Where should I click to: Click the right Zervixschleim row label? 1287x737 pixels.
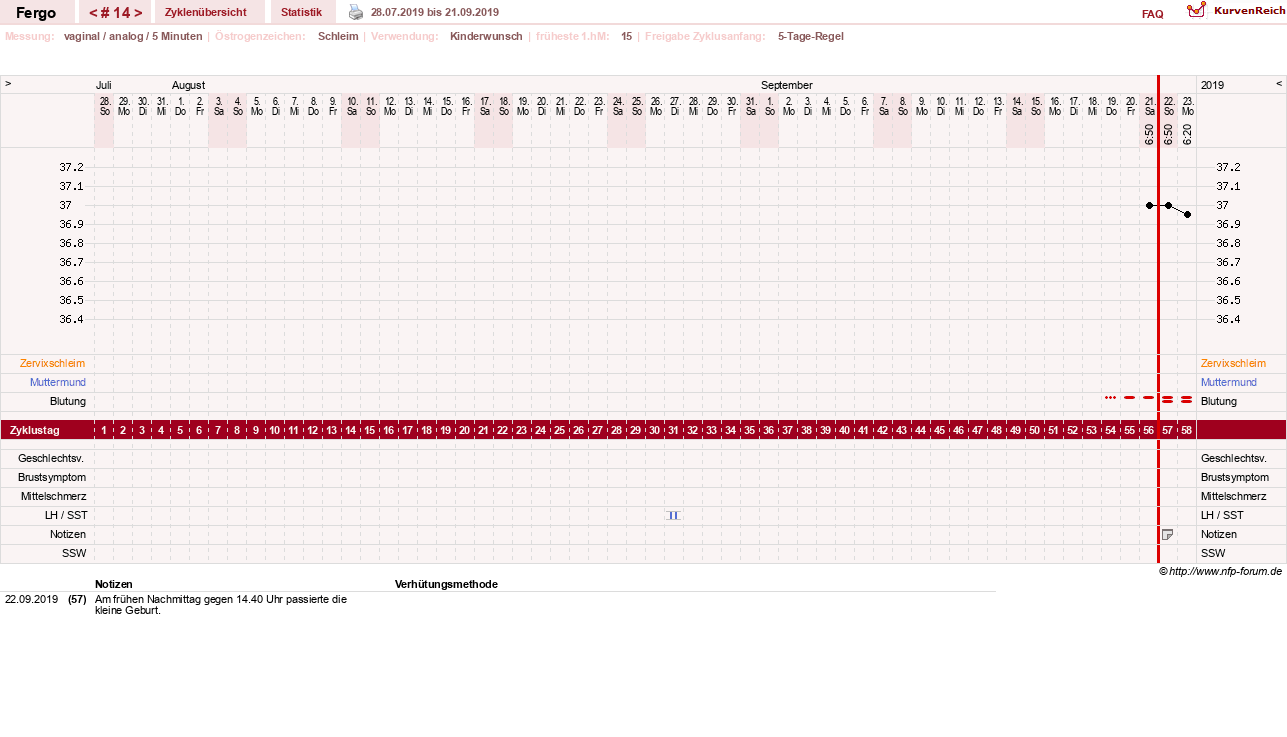1233,363
